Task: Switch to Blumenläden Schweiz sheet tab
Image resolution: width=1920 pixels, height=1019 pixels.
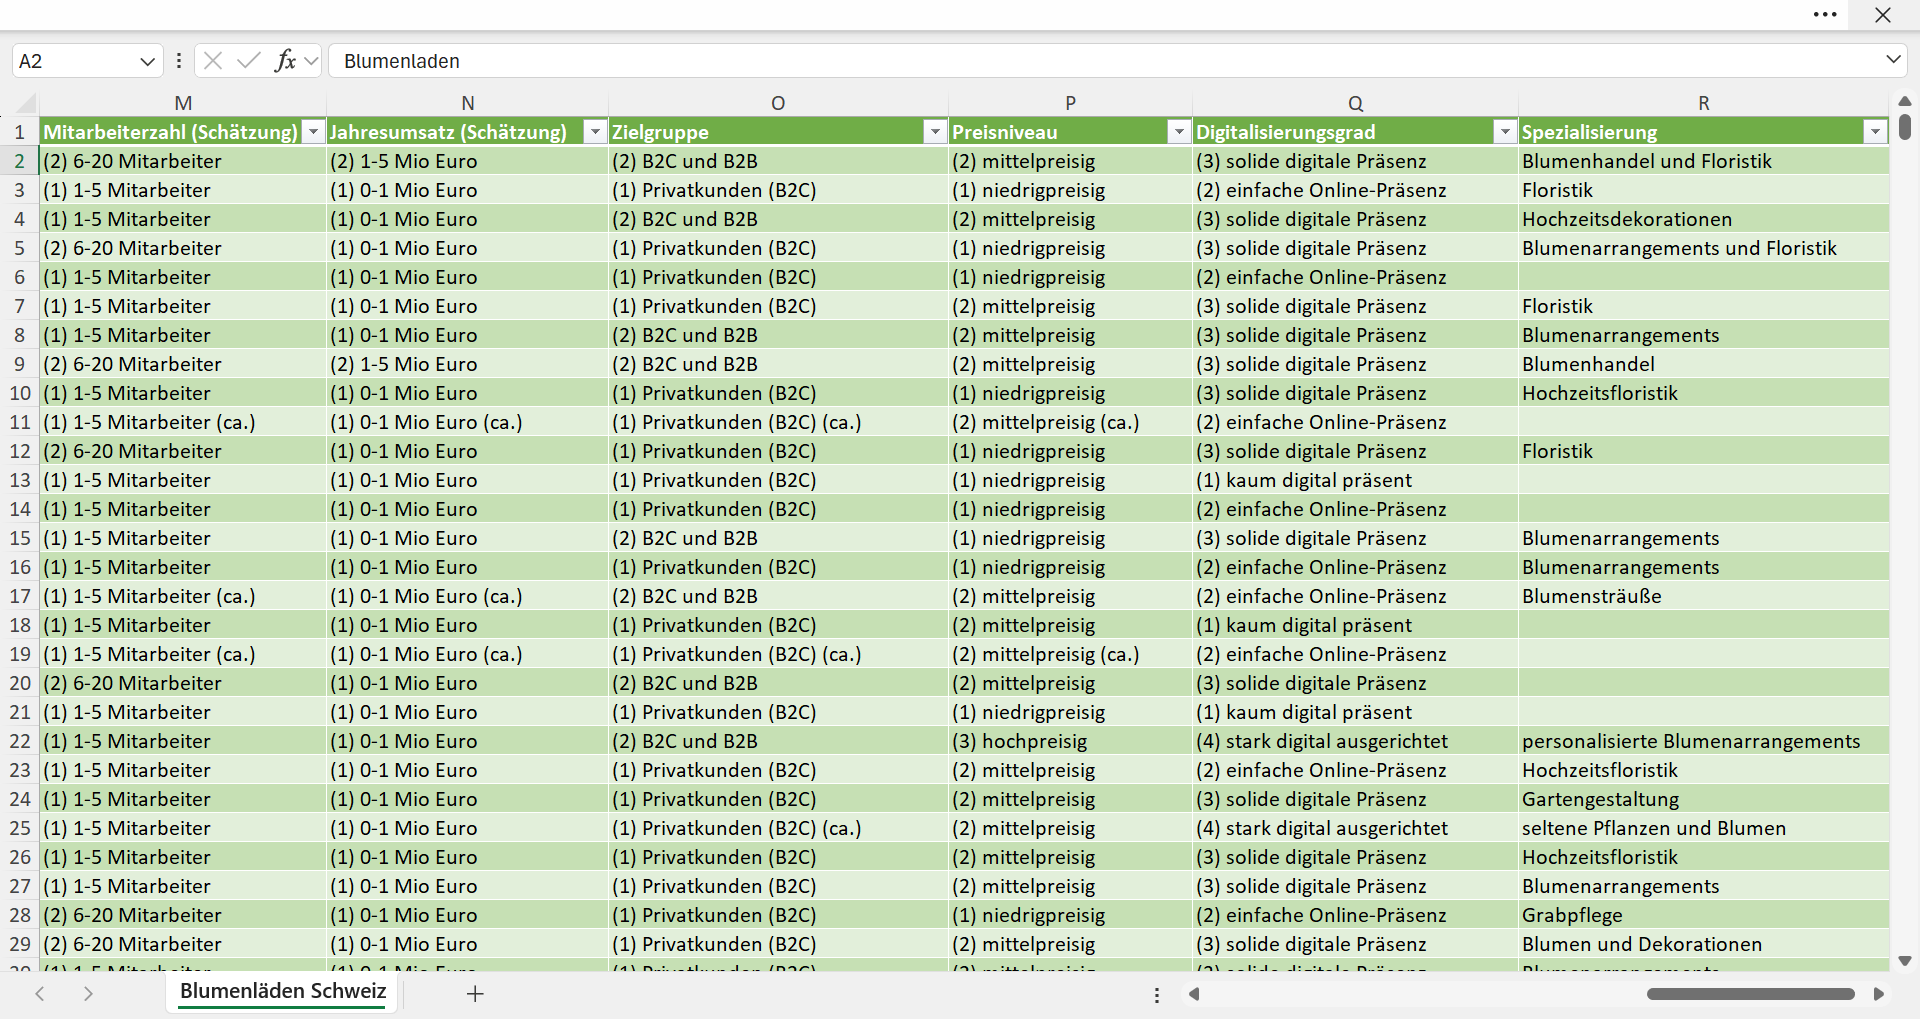Action: [283, 992]
